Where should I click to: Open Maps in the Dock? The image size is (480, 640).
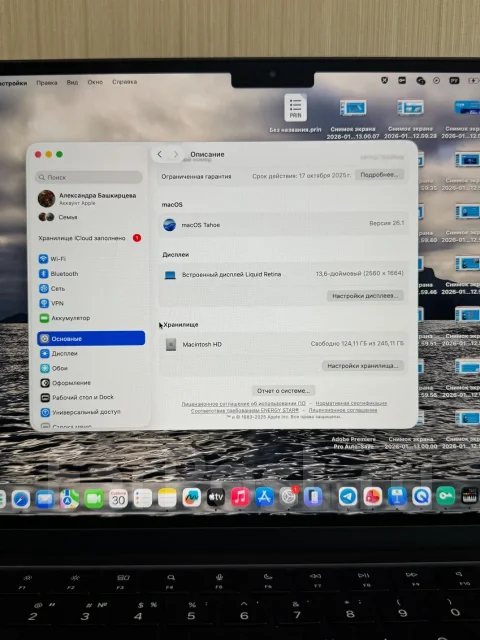pyautogui.click(x=69, y=499)
